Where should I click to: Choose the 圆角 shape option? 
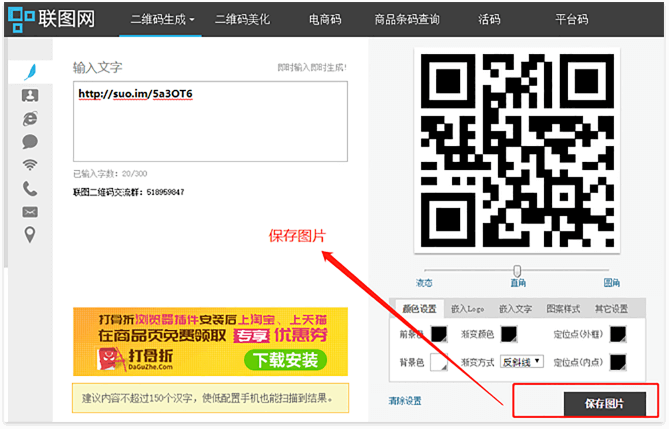(x=611, y=283)
